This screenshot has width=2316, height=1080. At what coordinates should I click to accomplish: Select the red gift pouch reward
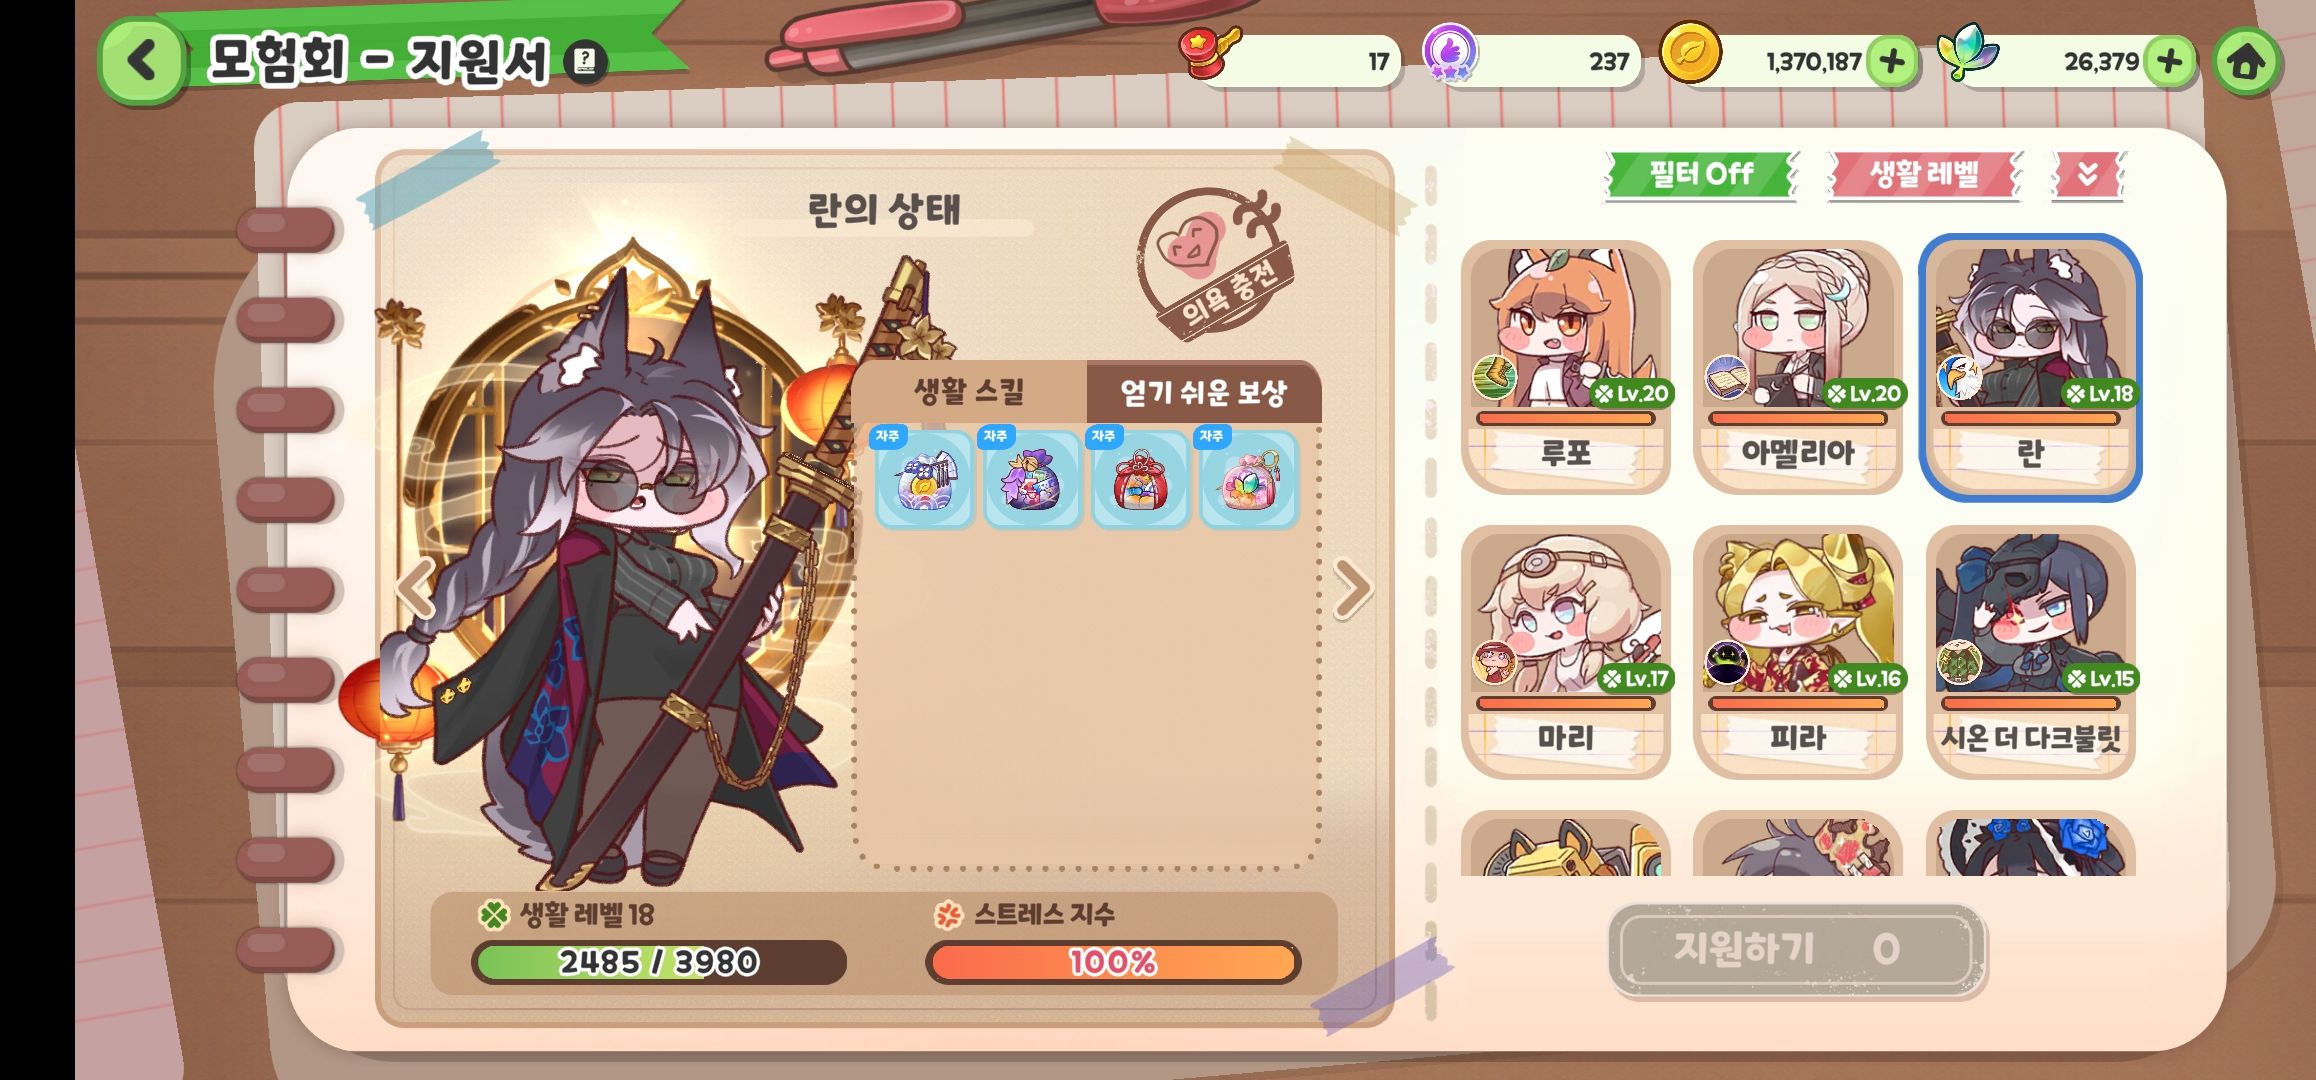(1140, 478)
